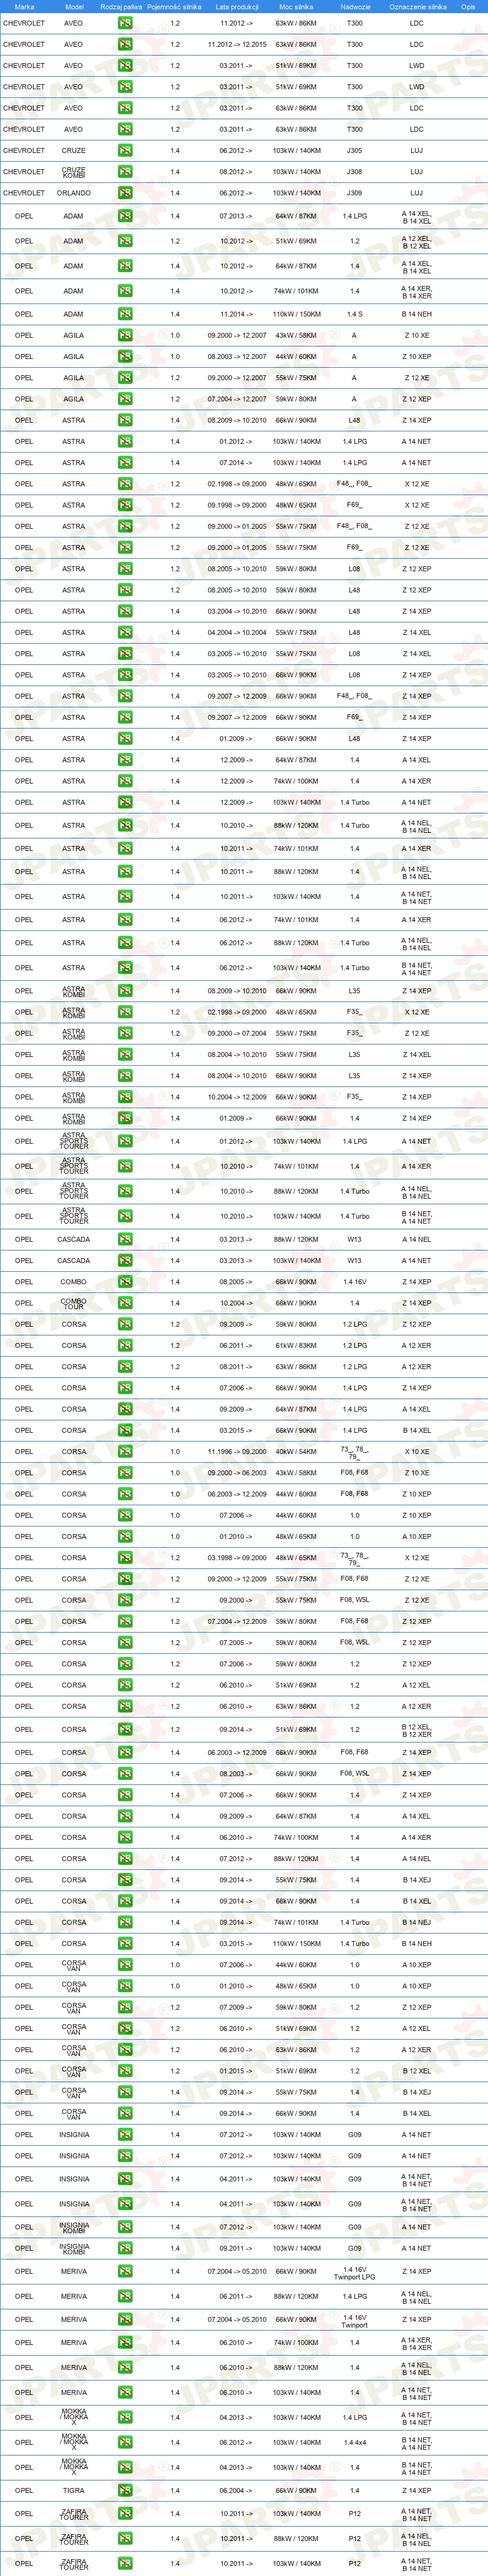The height and width of the screenshot is (2576, 488).
Task: Click fuel icon in Opel Agila 44kW row
Action: [125, 356]
